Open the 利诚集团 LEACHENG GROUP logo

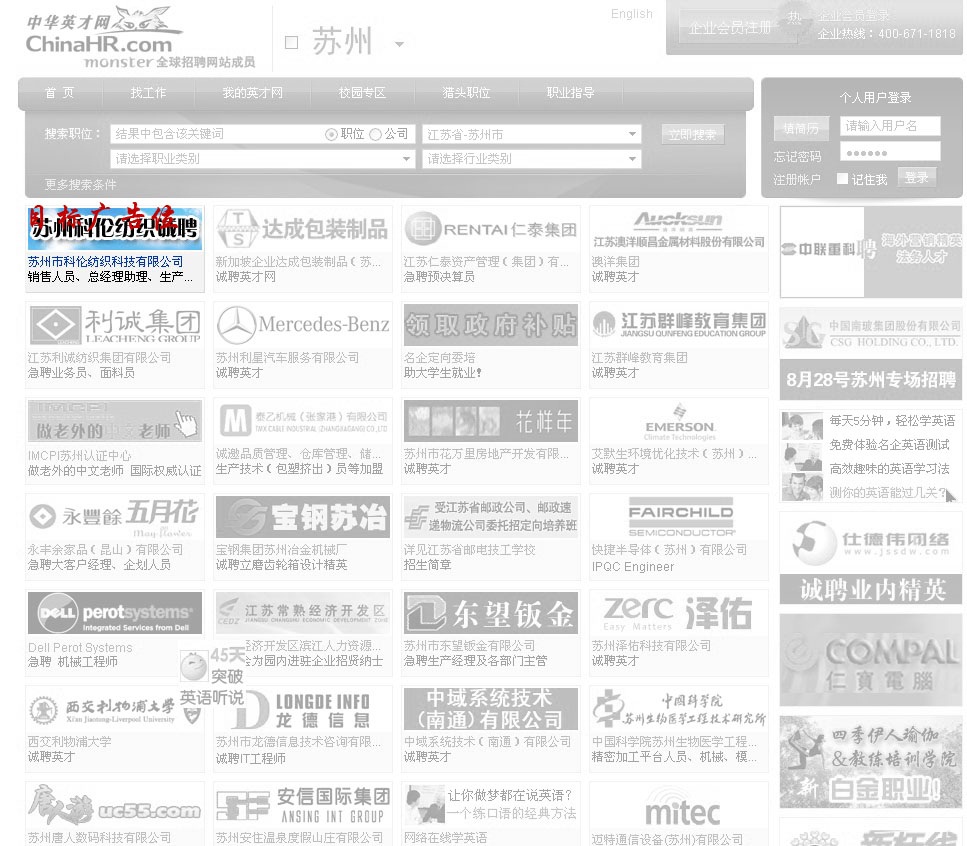115,325
